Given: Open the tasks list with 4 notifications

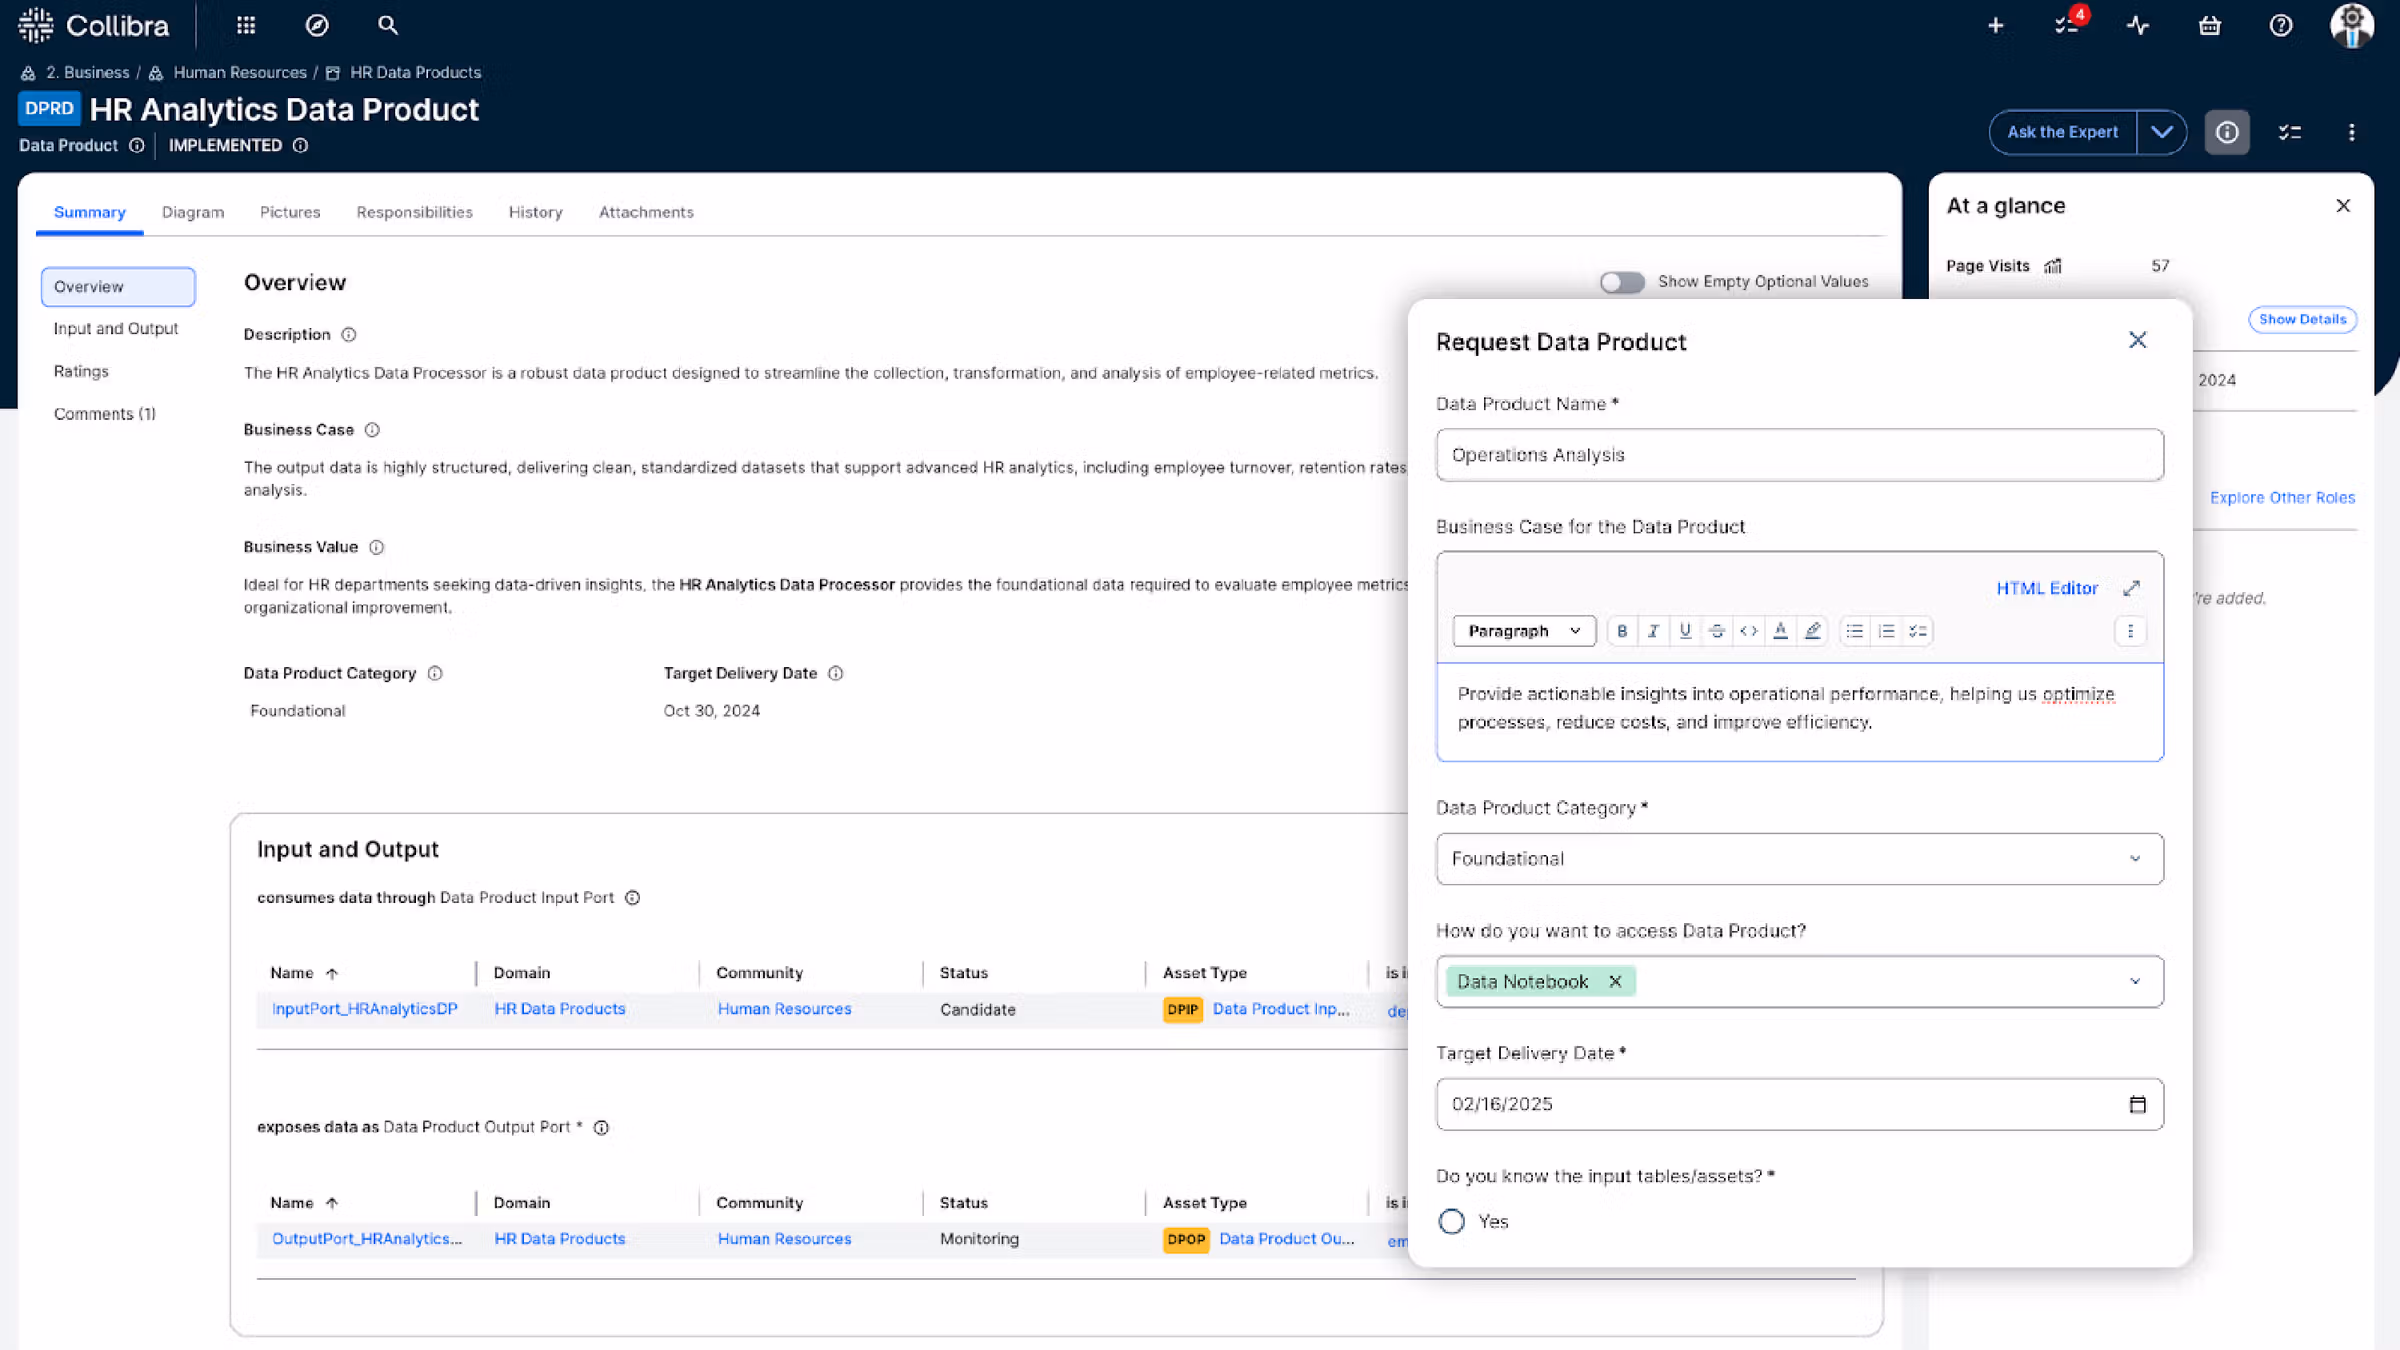Looking at the screenshot, I should tap(2067, 25).
